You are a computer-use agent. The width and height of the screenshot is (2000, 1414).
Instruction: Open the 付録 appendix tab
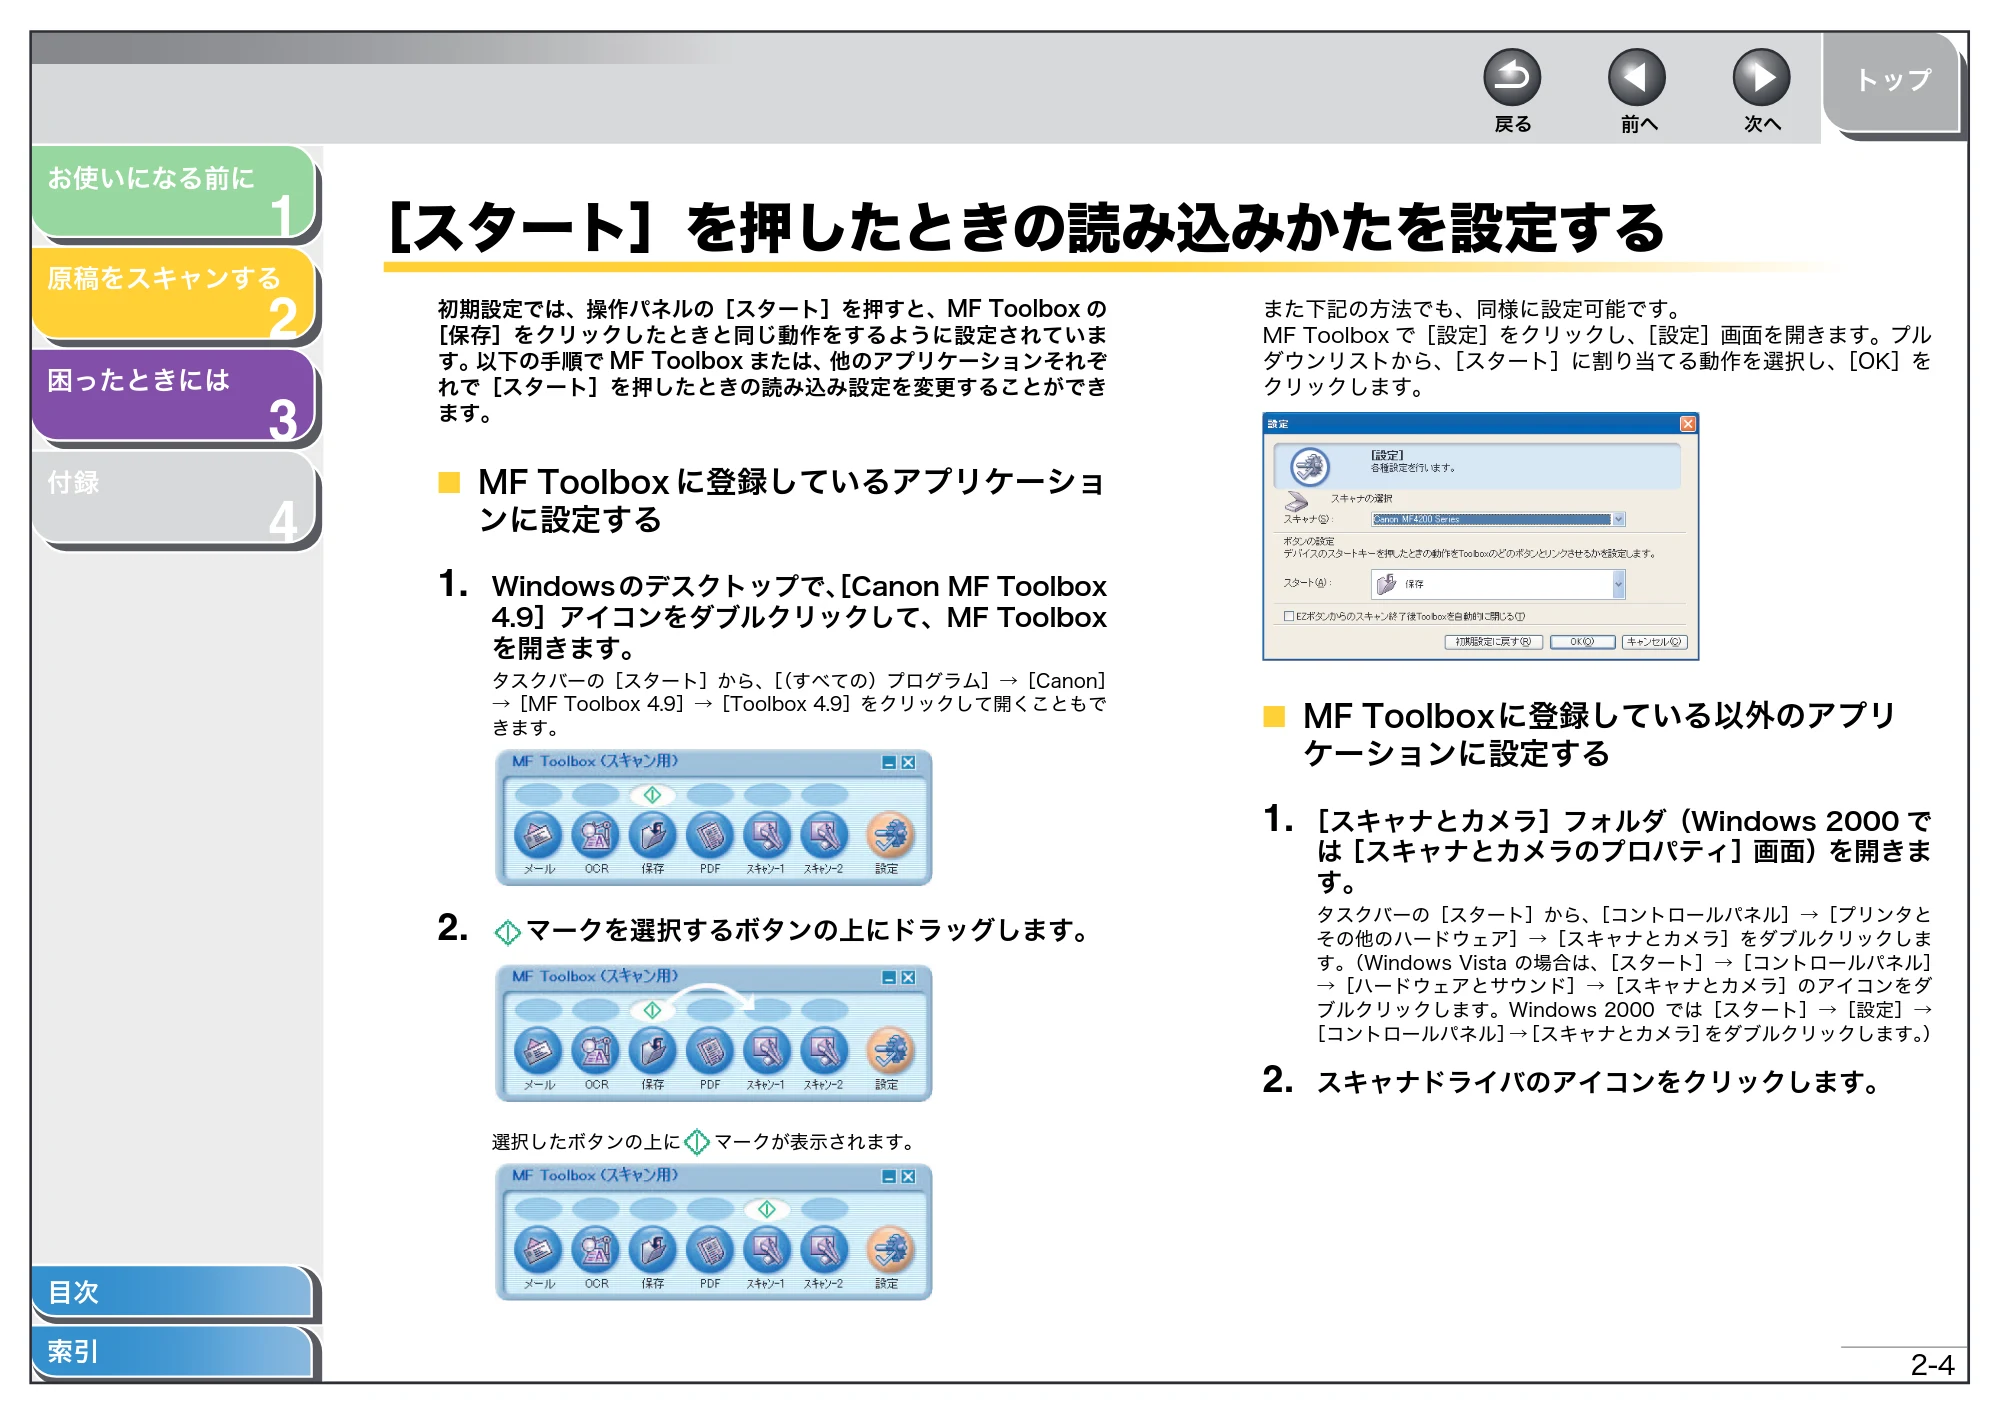pos(174,498)
